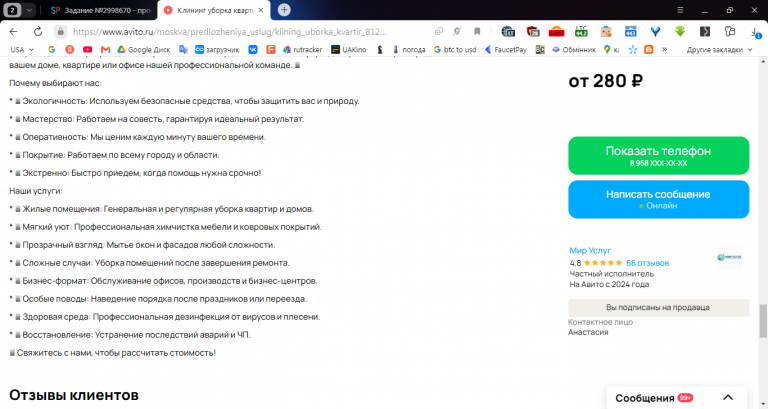Click Вы подписаны на продавца button
The width and height of the screenshot is (768, 409).
coord(658,308)
